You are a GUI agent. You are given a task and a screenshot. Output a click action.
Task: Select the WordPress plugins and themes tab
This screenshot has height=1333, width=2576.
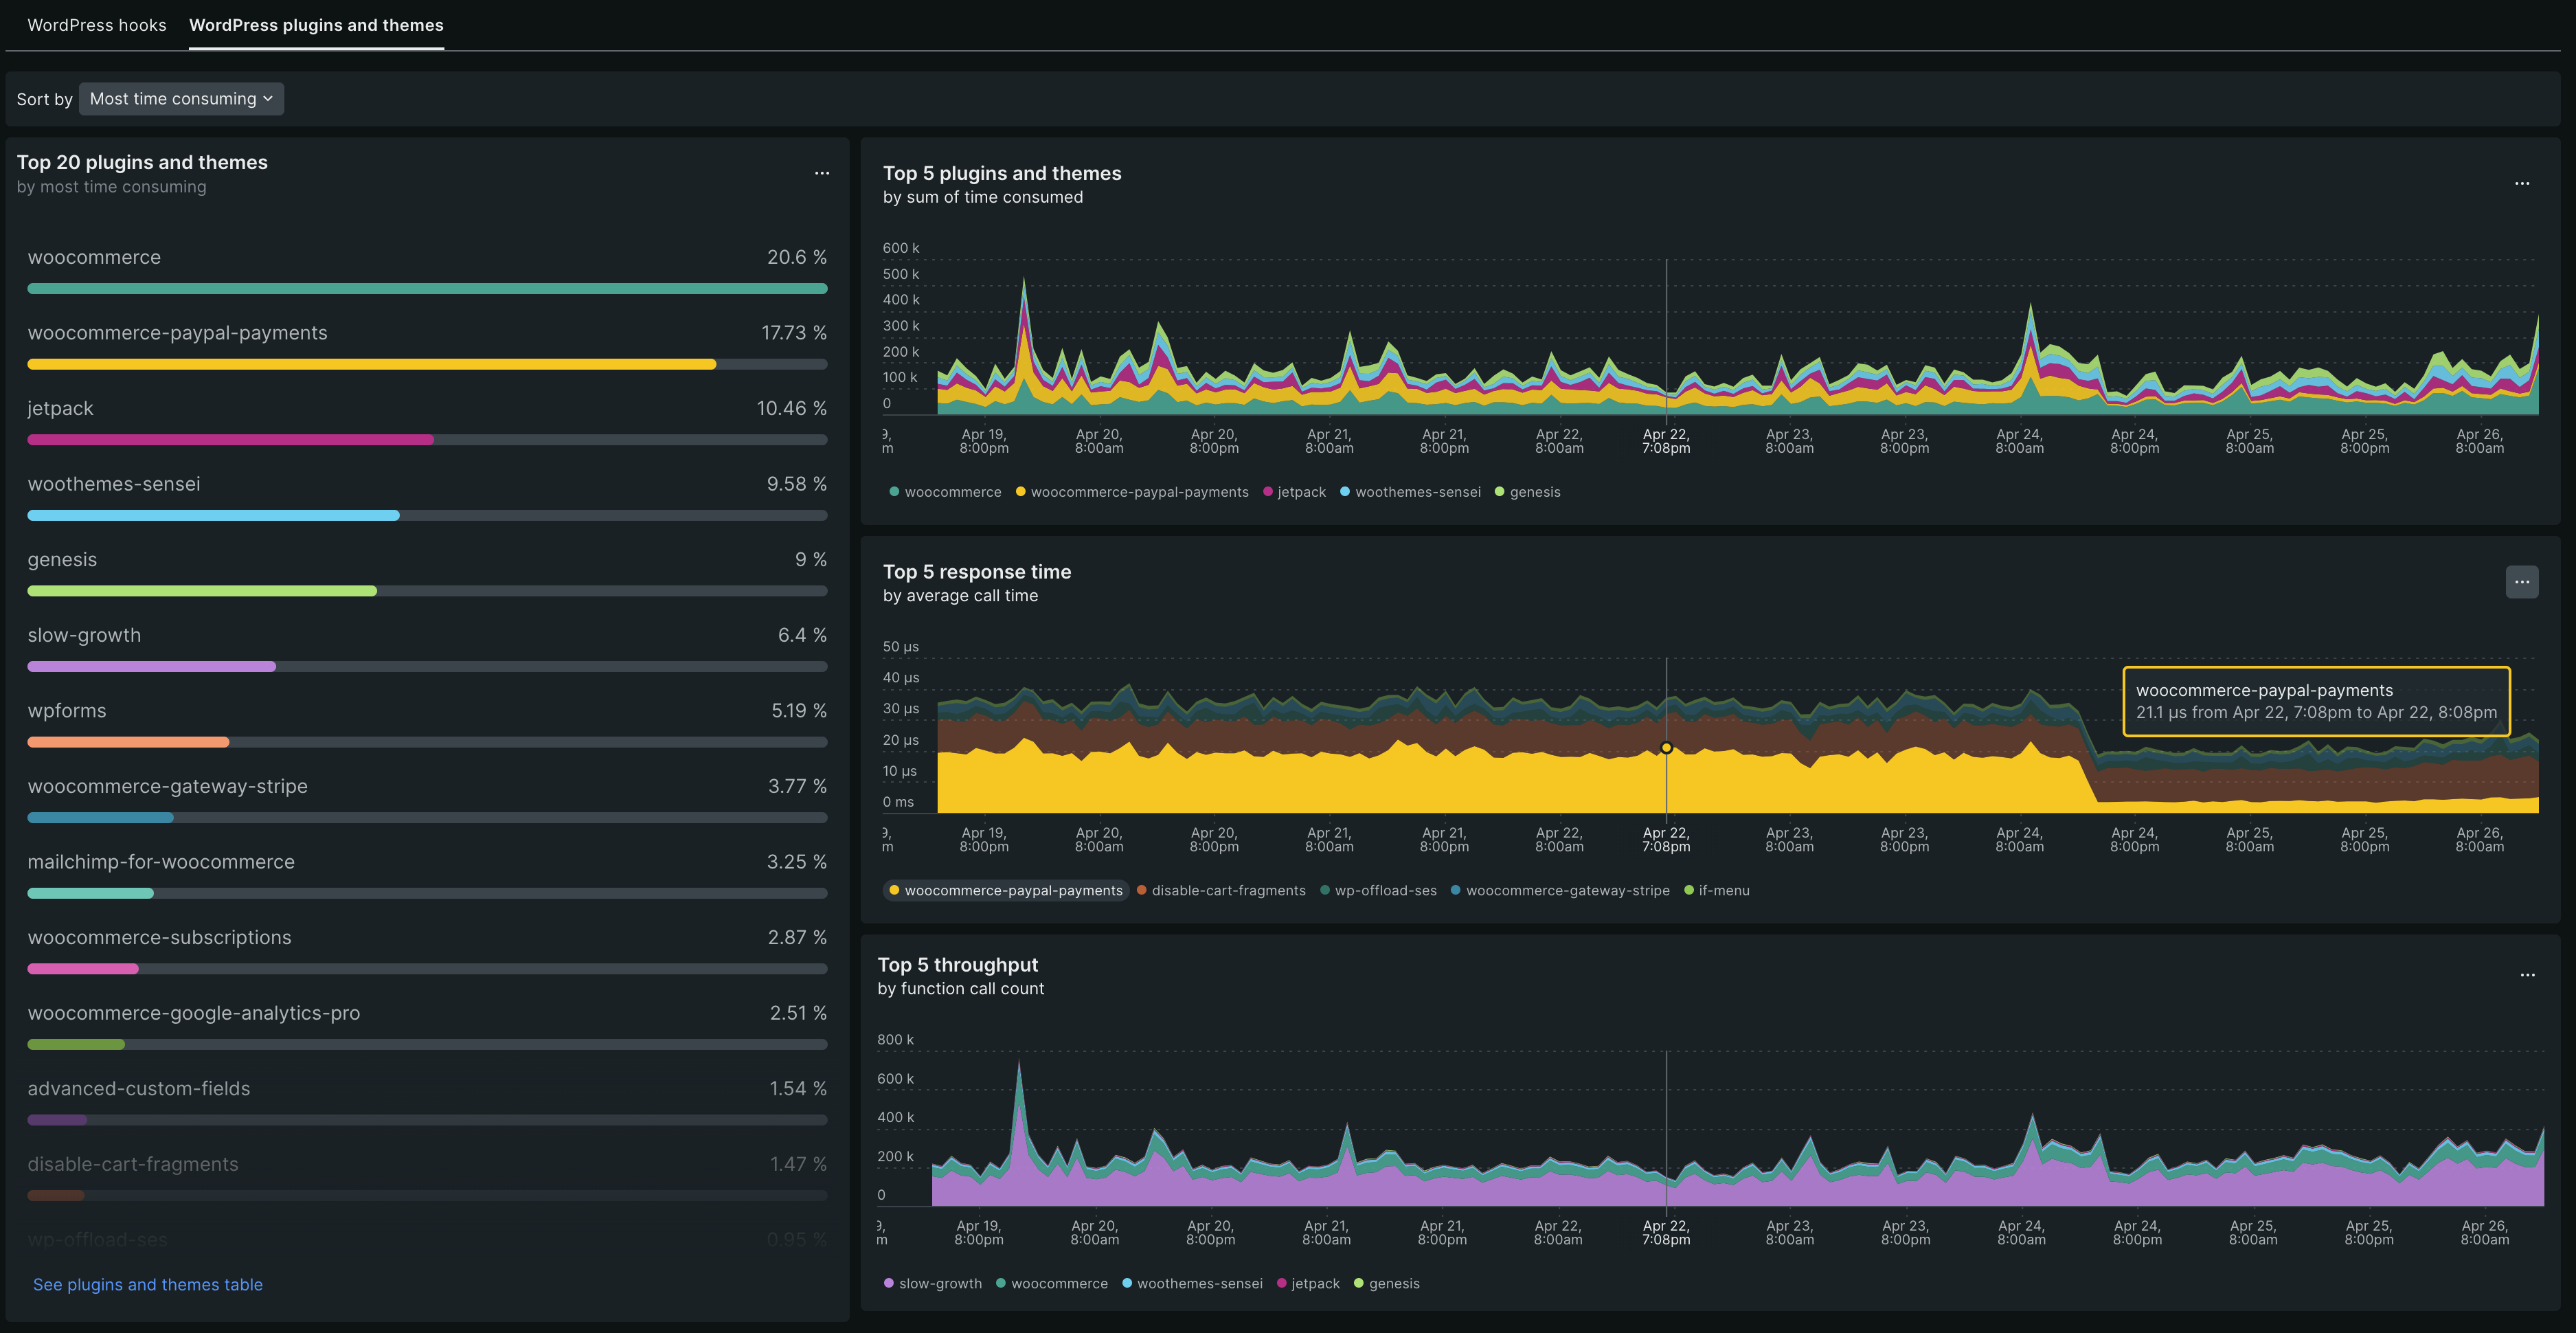coord(316,25)
